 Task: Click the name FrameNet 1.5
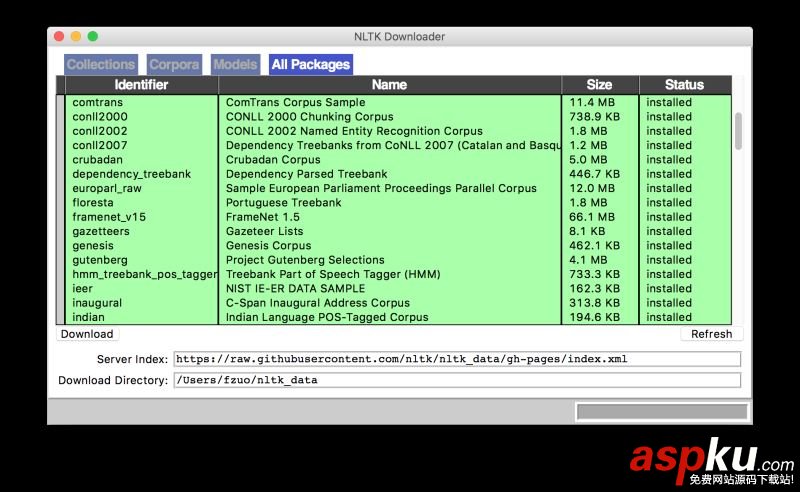(263, 217)
